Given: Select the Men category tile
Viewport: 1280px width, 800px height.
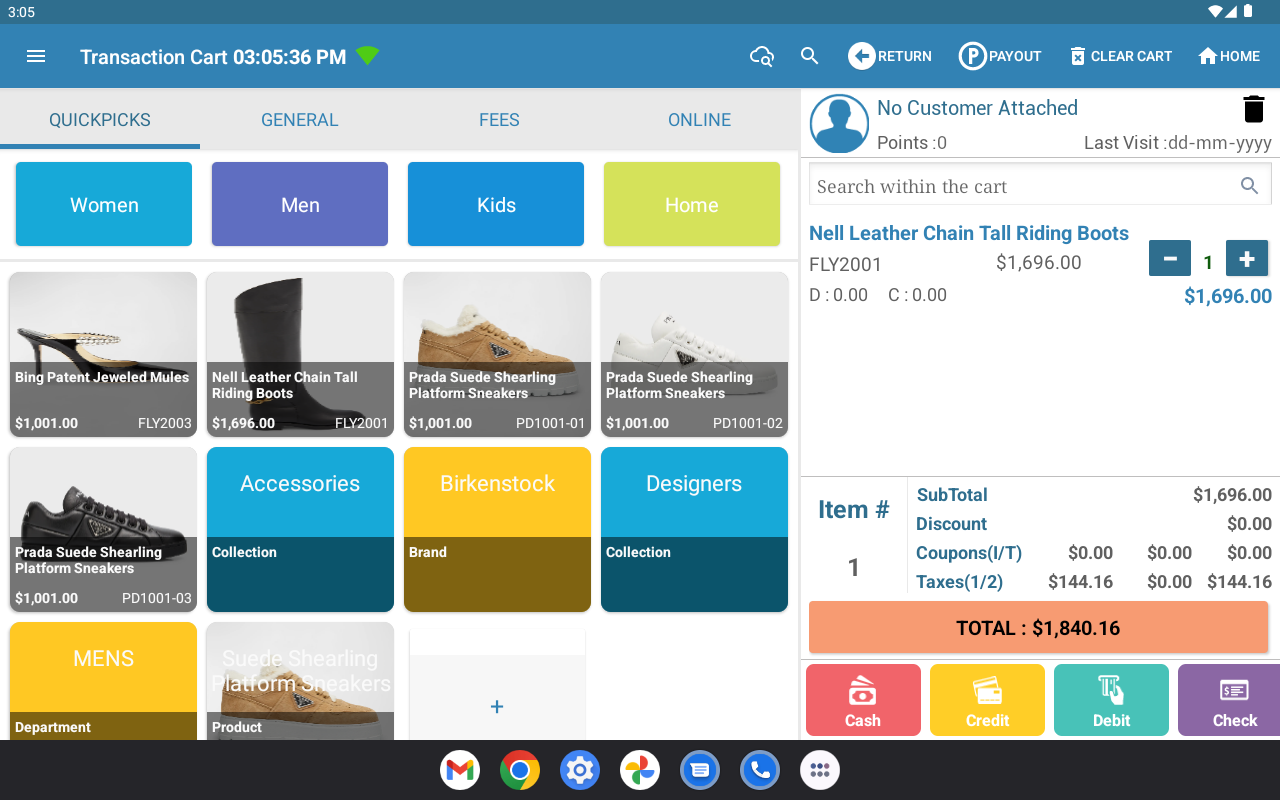Looking at the screenshot, I should tap(300, 204).
